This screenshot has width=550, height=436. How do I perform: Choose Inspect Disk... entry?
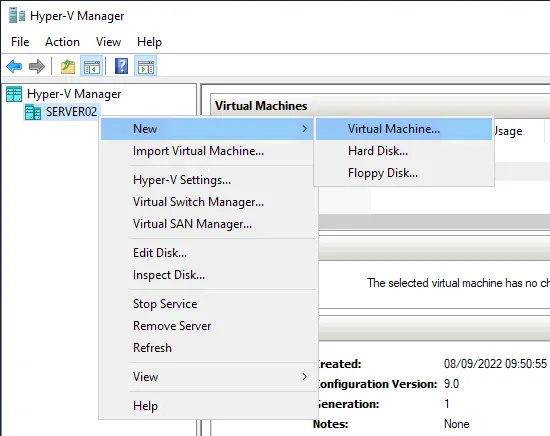click(207, 275)
